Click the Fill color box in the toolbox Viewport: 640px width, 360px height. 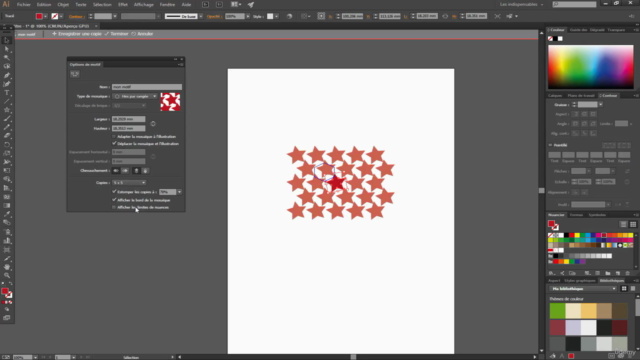pyautogui.click(x=4, y=291)
